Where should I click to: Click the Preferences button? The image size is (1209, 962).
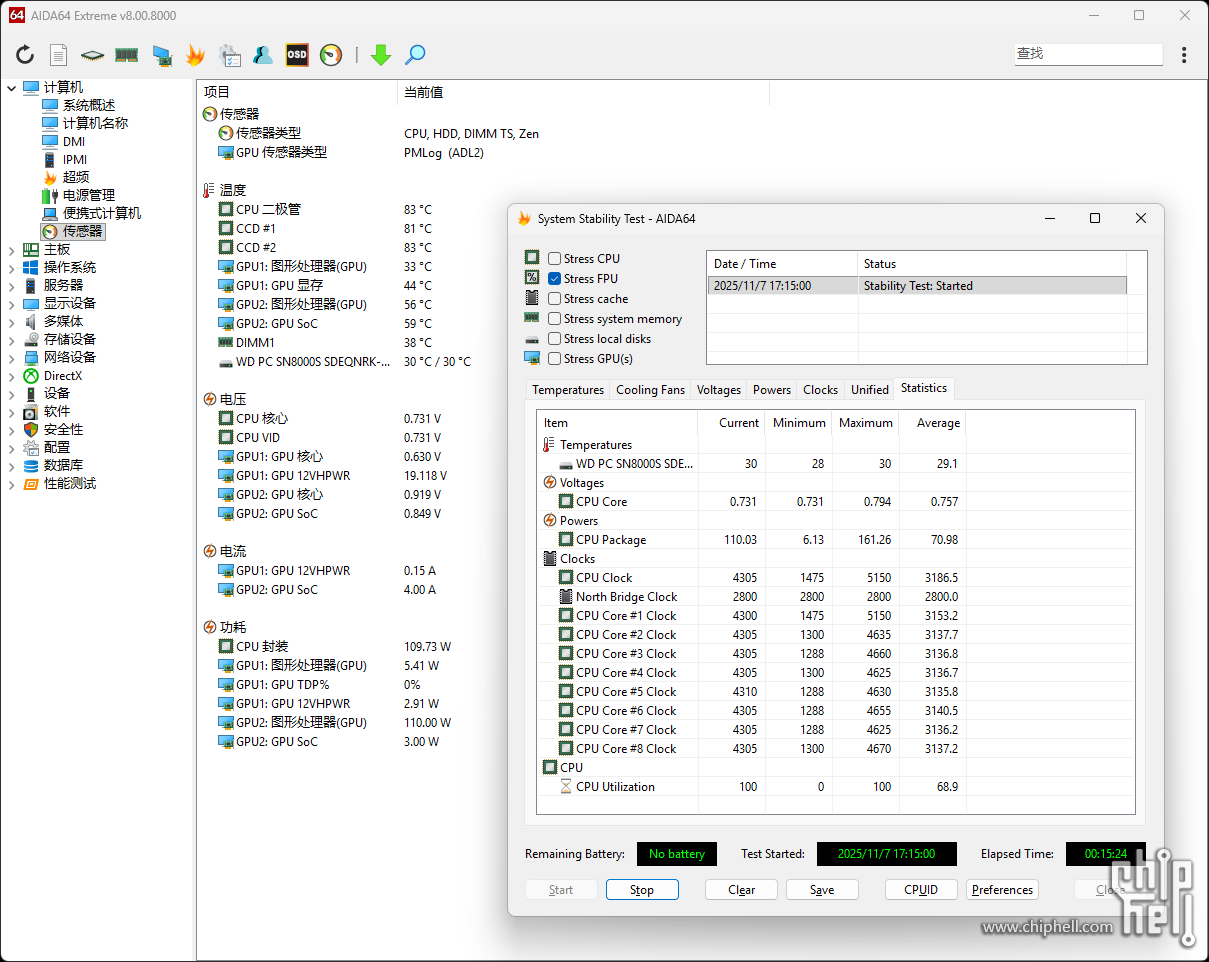coord(1002,890)
